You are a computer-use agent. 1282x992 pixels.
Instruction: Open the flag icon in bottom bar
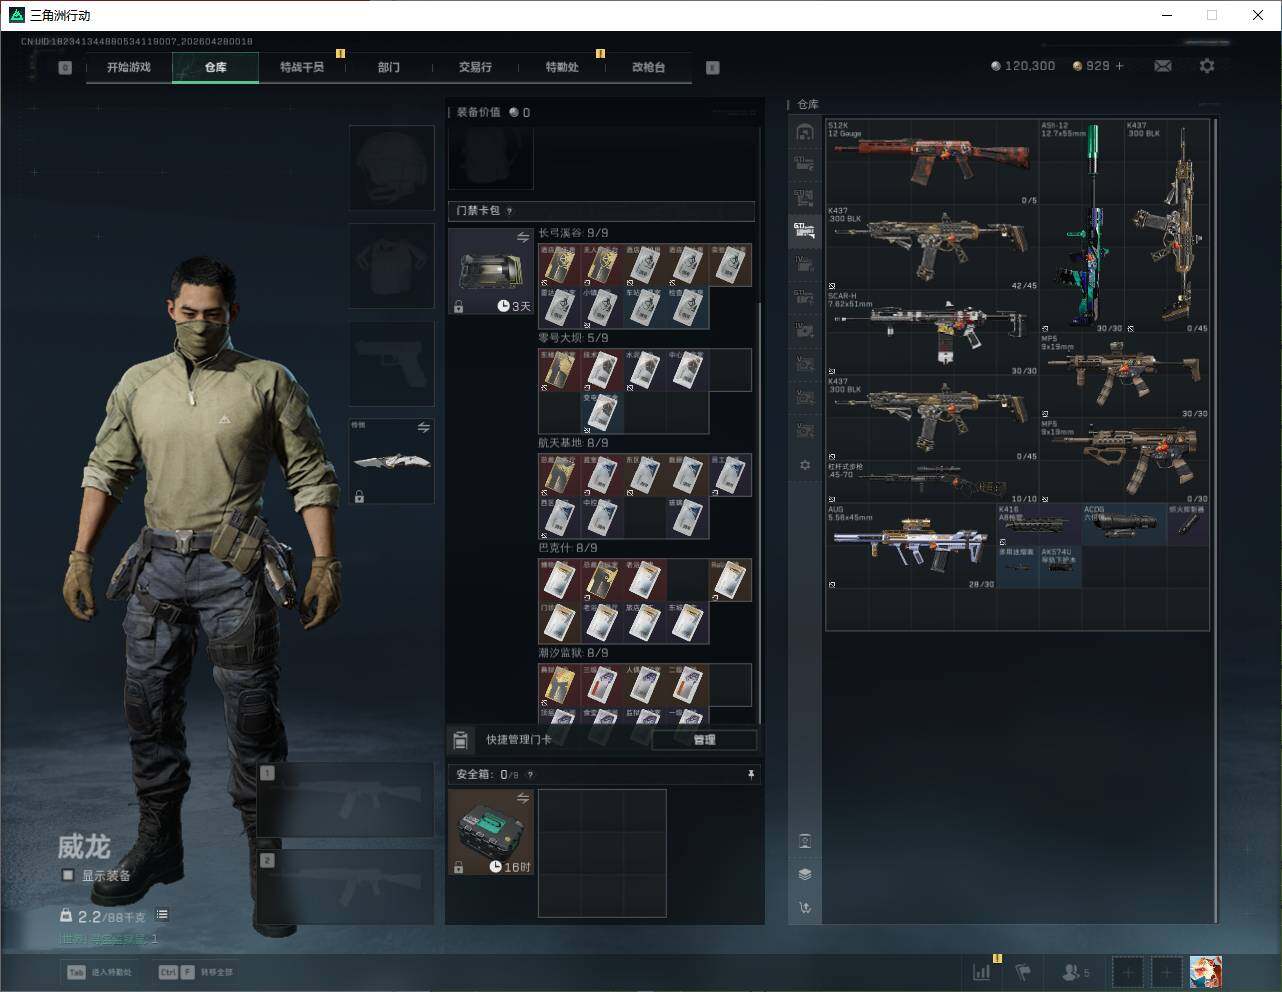1022,971
